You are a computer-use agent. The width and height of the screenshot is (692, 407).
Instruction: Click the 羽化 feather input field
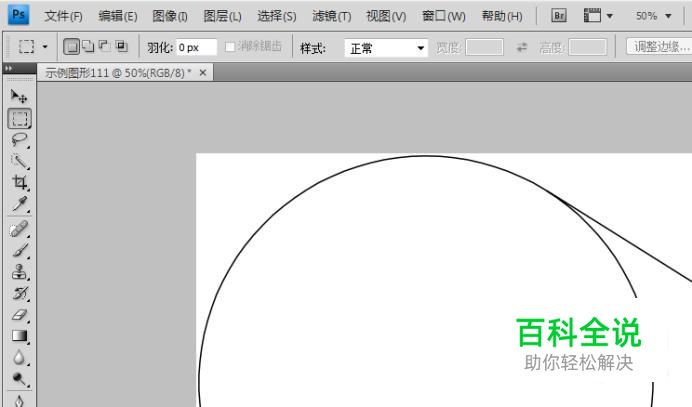196,47
